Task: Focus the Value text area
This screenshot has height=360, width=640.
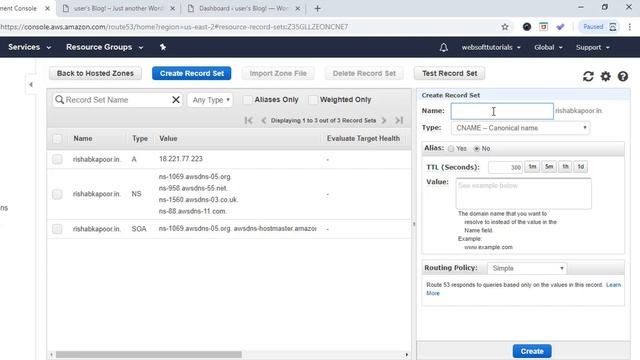Action: 523,193
